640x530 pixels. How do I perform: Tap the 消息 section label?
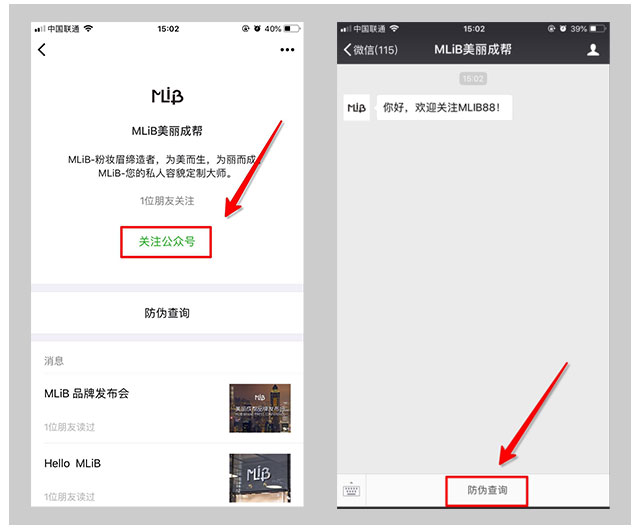click(54, 361)
